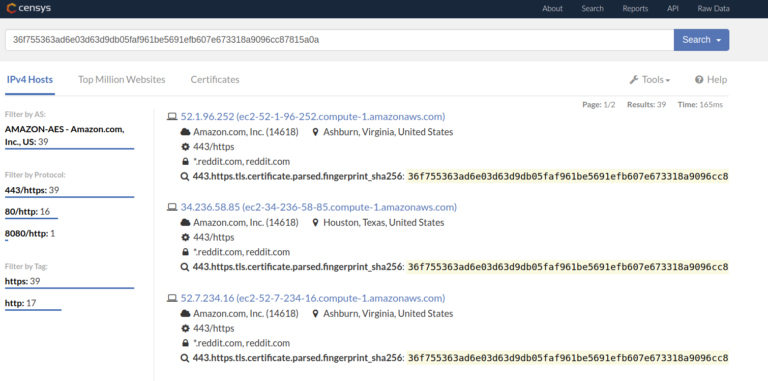Click magnifier icon in 52.1.96.252 result
This screenshot has width=768, height=381.
(x=185, y=177)
